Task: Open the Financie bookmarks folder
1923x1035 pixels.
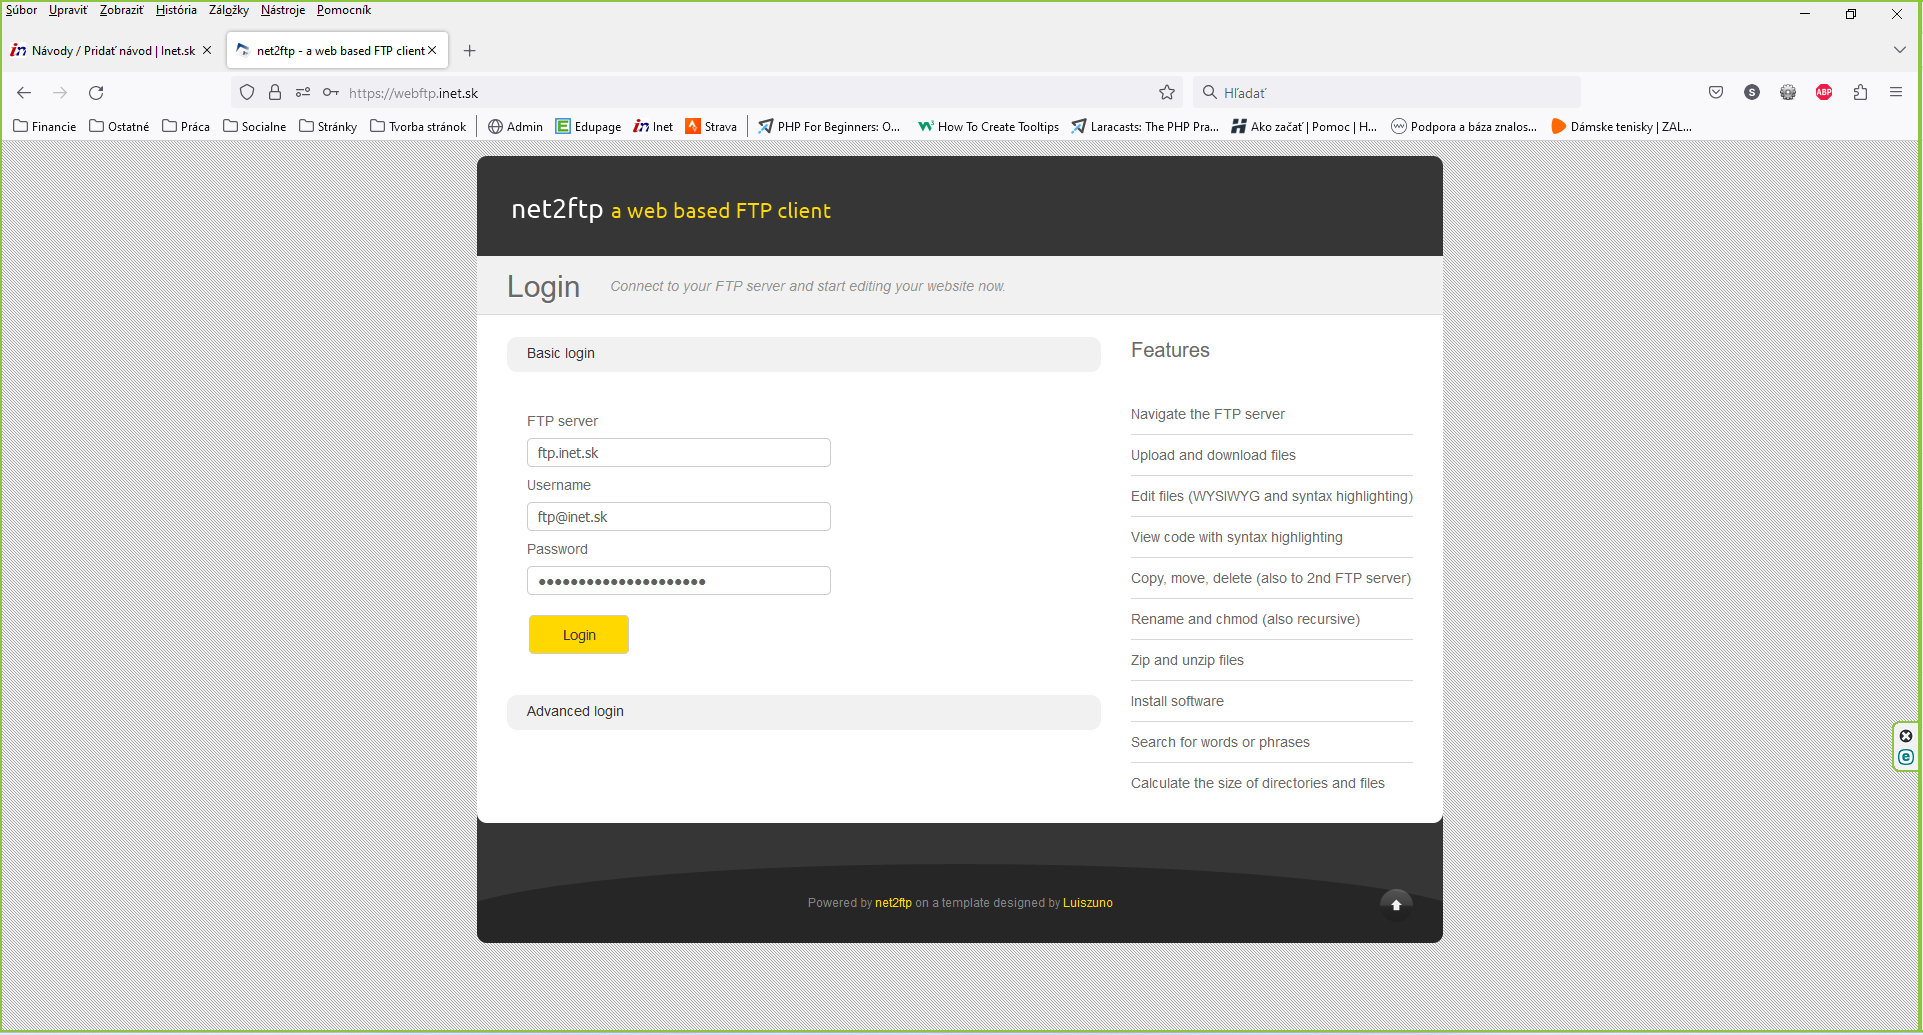Action: pos(45,127)
